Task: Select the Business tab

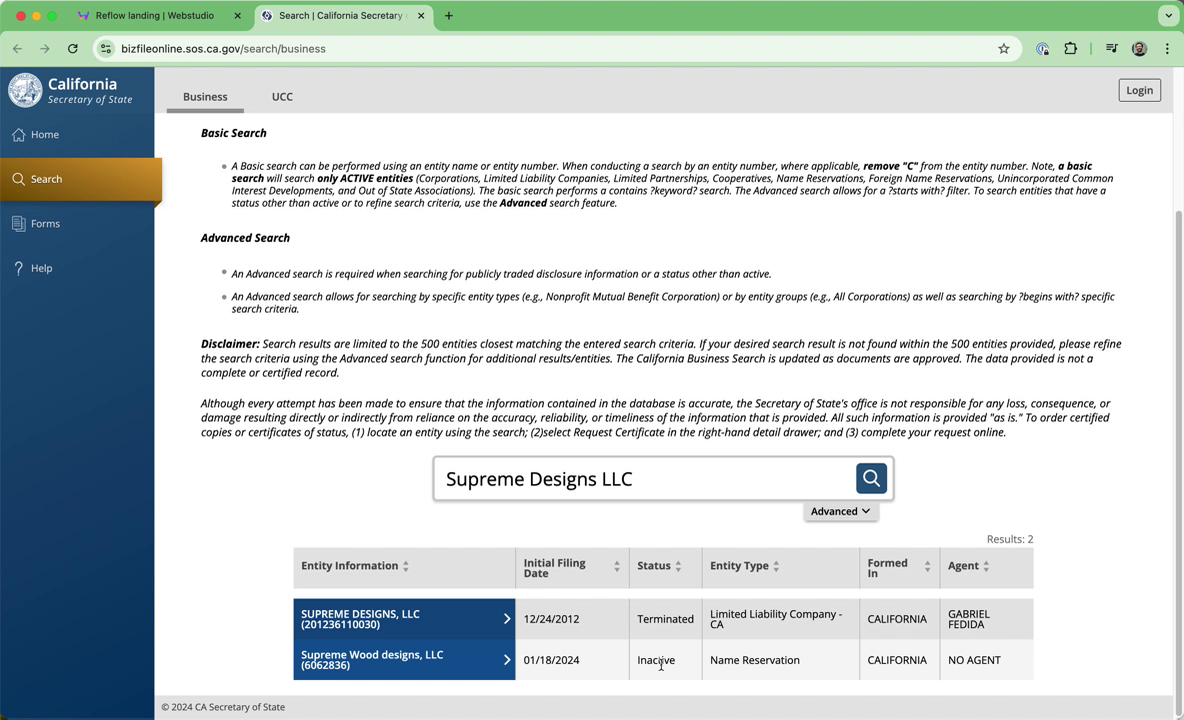Action: [205, 97]
